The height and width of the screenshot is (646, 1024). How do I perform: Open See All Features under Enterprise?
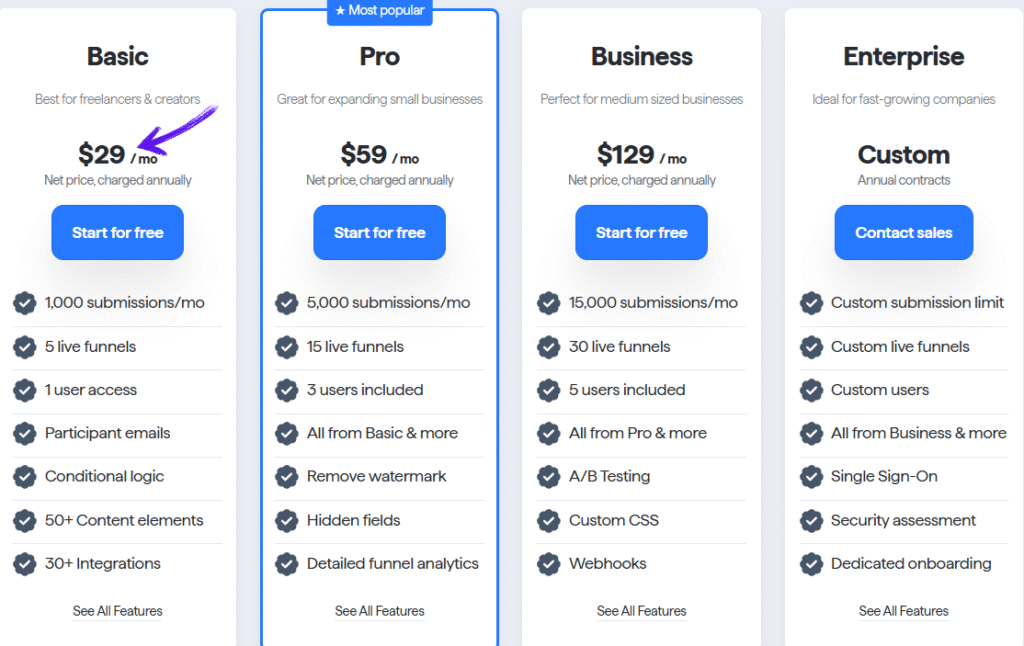coord(903,611)
